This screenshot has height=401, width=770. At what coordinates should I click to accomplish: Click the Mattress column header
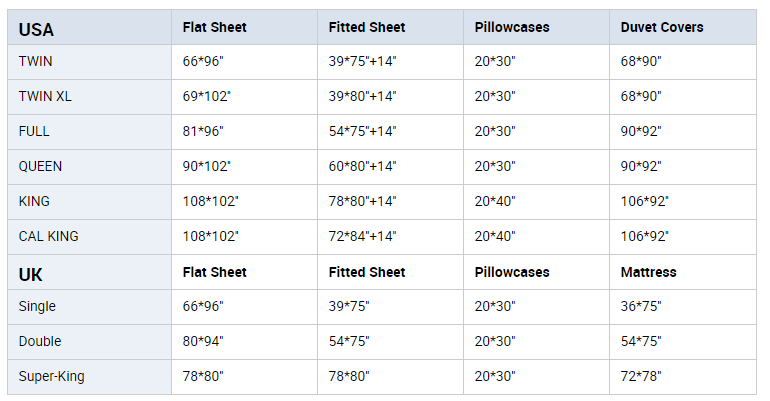pos(648,272)
